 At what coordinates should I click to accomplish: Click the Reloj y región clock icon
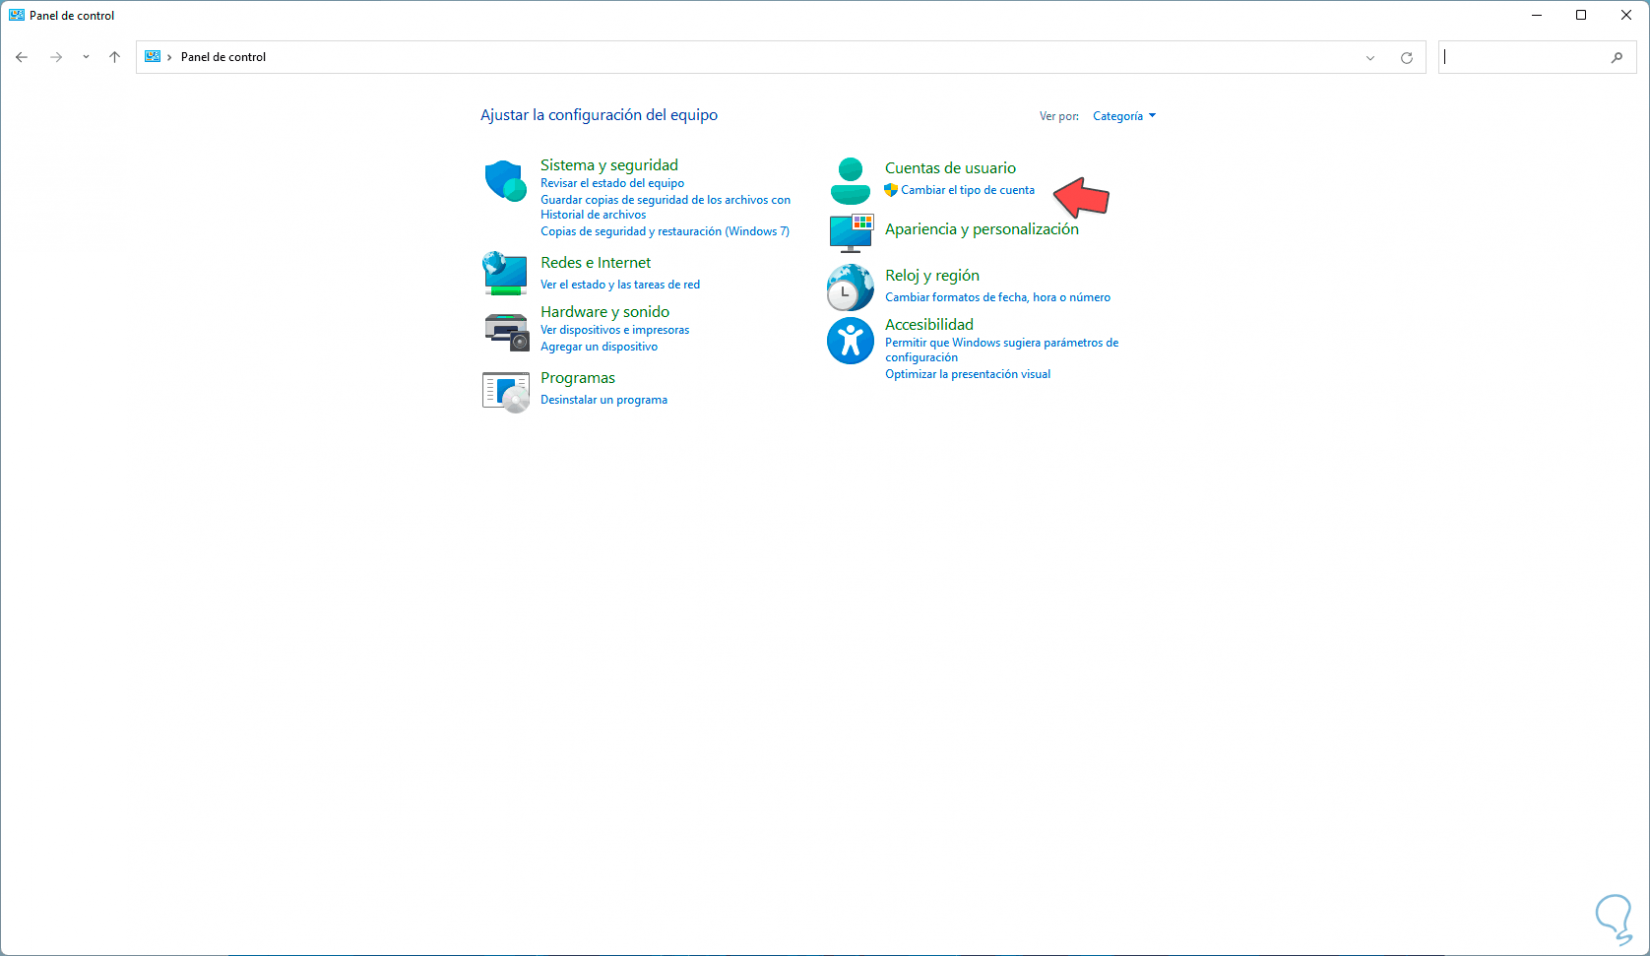[850, 288]
